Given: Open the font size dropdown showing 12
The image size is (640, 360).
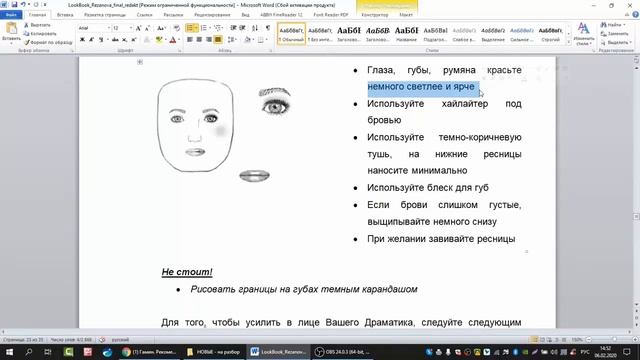Looking at the screenshot, I should (131, 28).
